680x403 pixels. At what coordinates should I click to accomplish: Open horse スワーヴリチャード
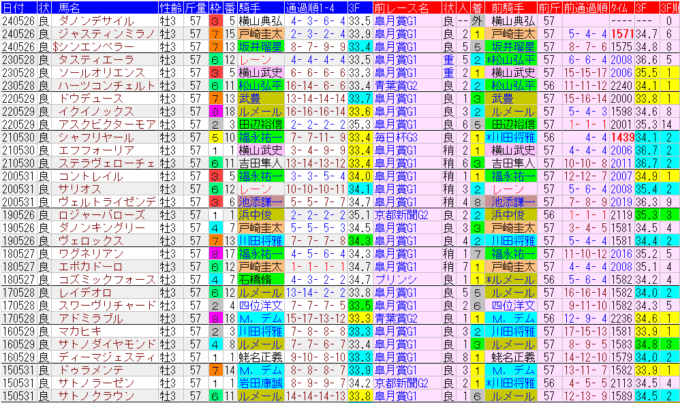click(x=106, y=305)
